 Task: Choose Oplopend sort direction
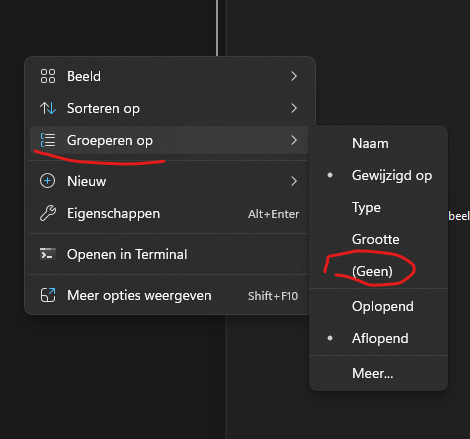click(x=378, y=306)
